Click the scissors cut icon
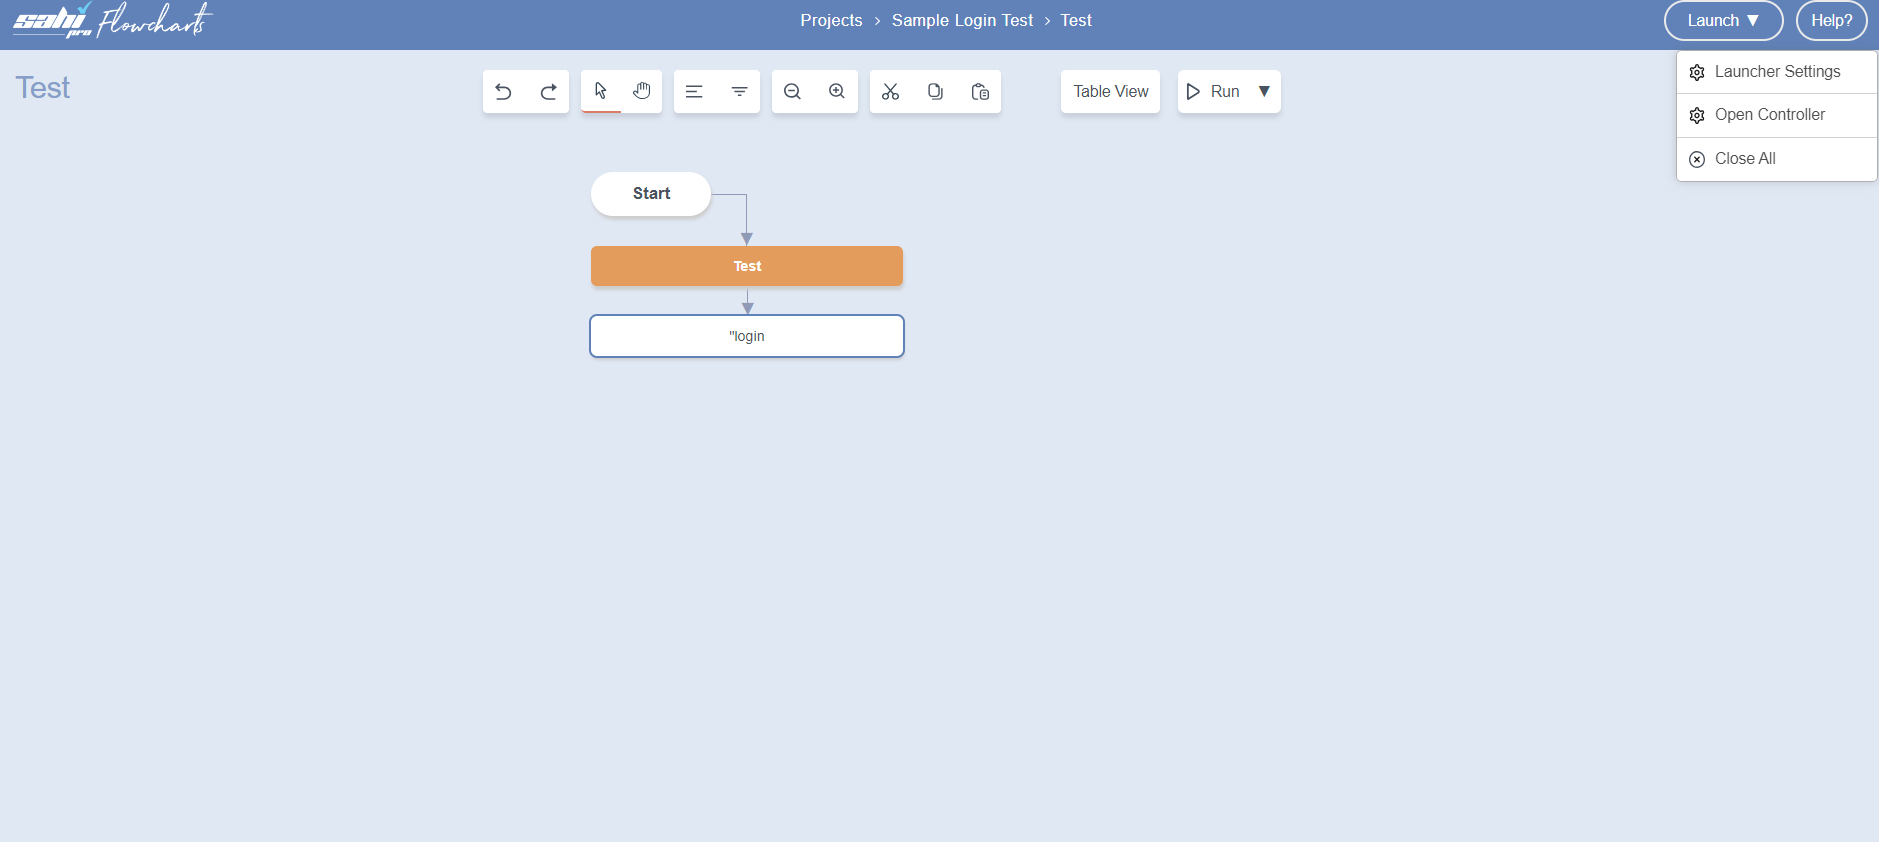Screen dimensions: 1879x842 click(890, 92)
